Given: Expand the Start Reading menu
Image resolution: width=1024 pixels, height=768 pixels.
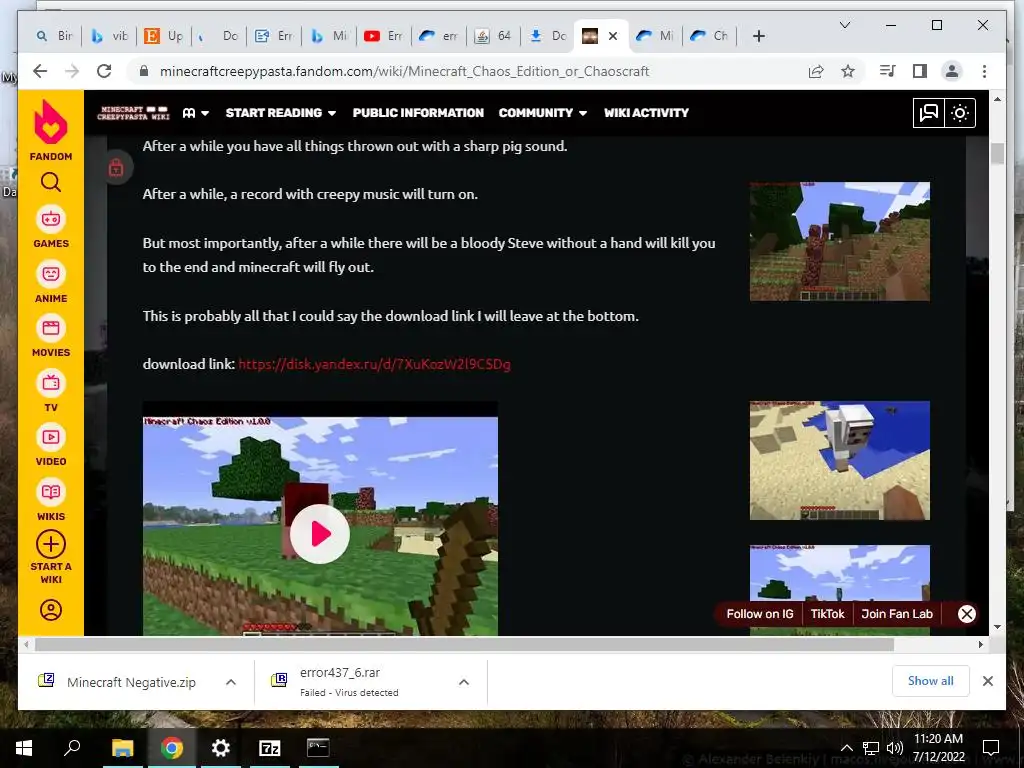Looking at the screenshot, I should 281,113.
